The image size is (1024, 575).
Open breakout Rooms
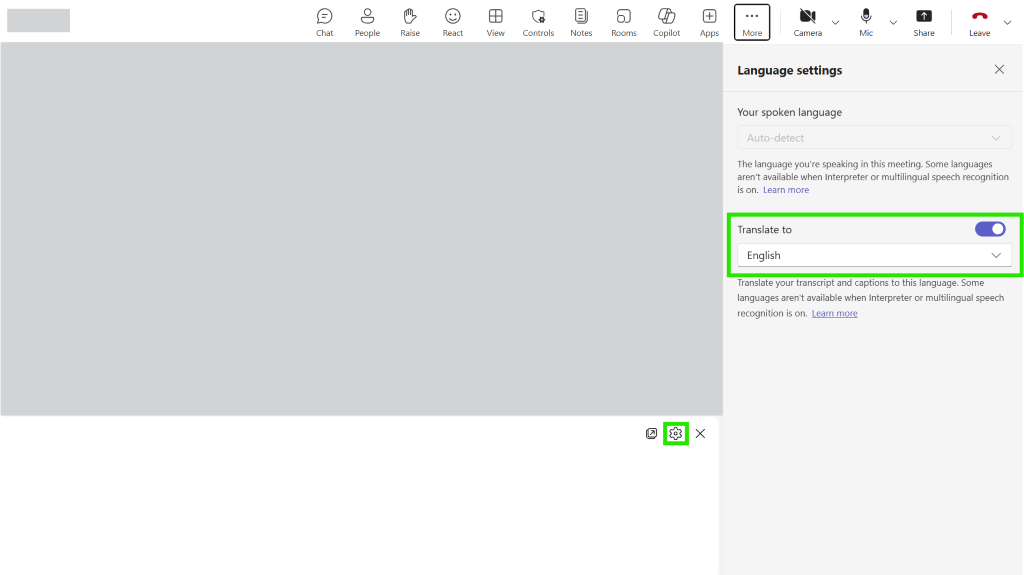tap(624, 22)
